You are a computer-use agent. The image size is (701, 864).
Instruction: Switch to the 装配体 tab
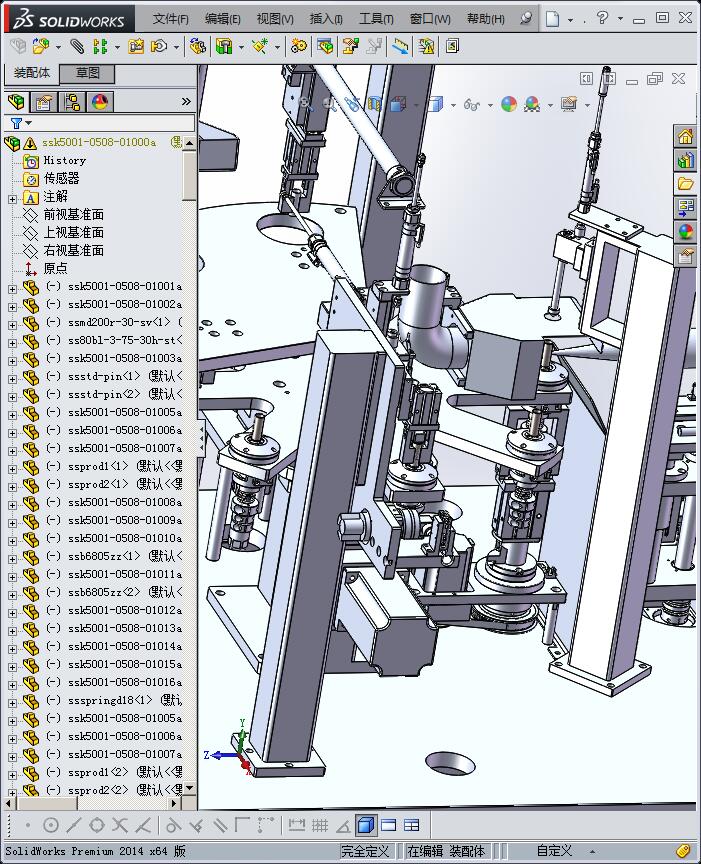pos(32,73)
